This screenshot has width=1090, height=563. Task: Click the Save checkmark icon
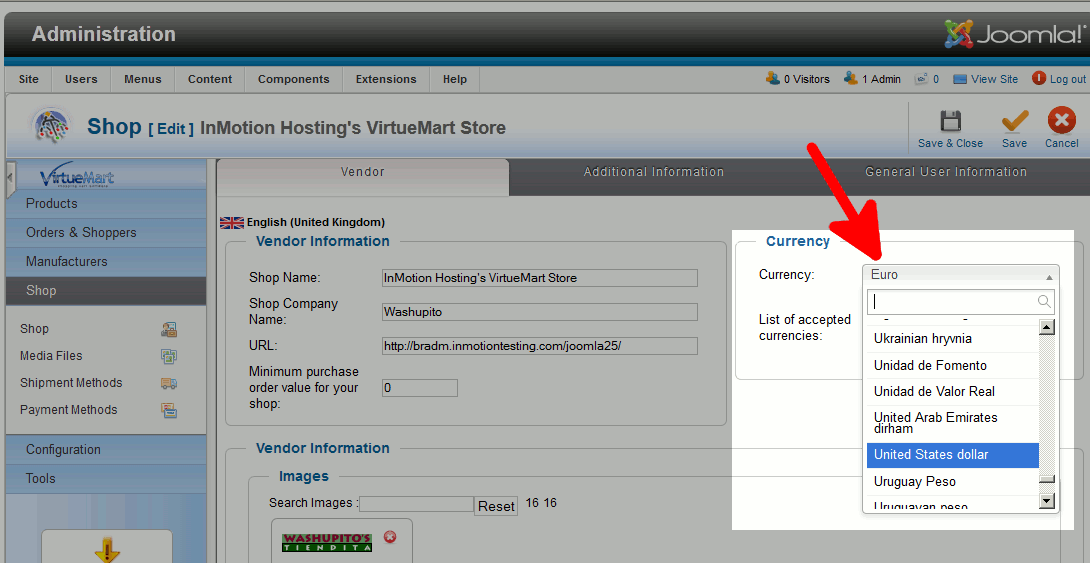pos(1014,121)
